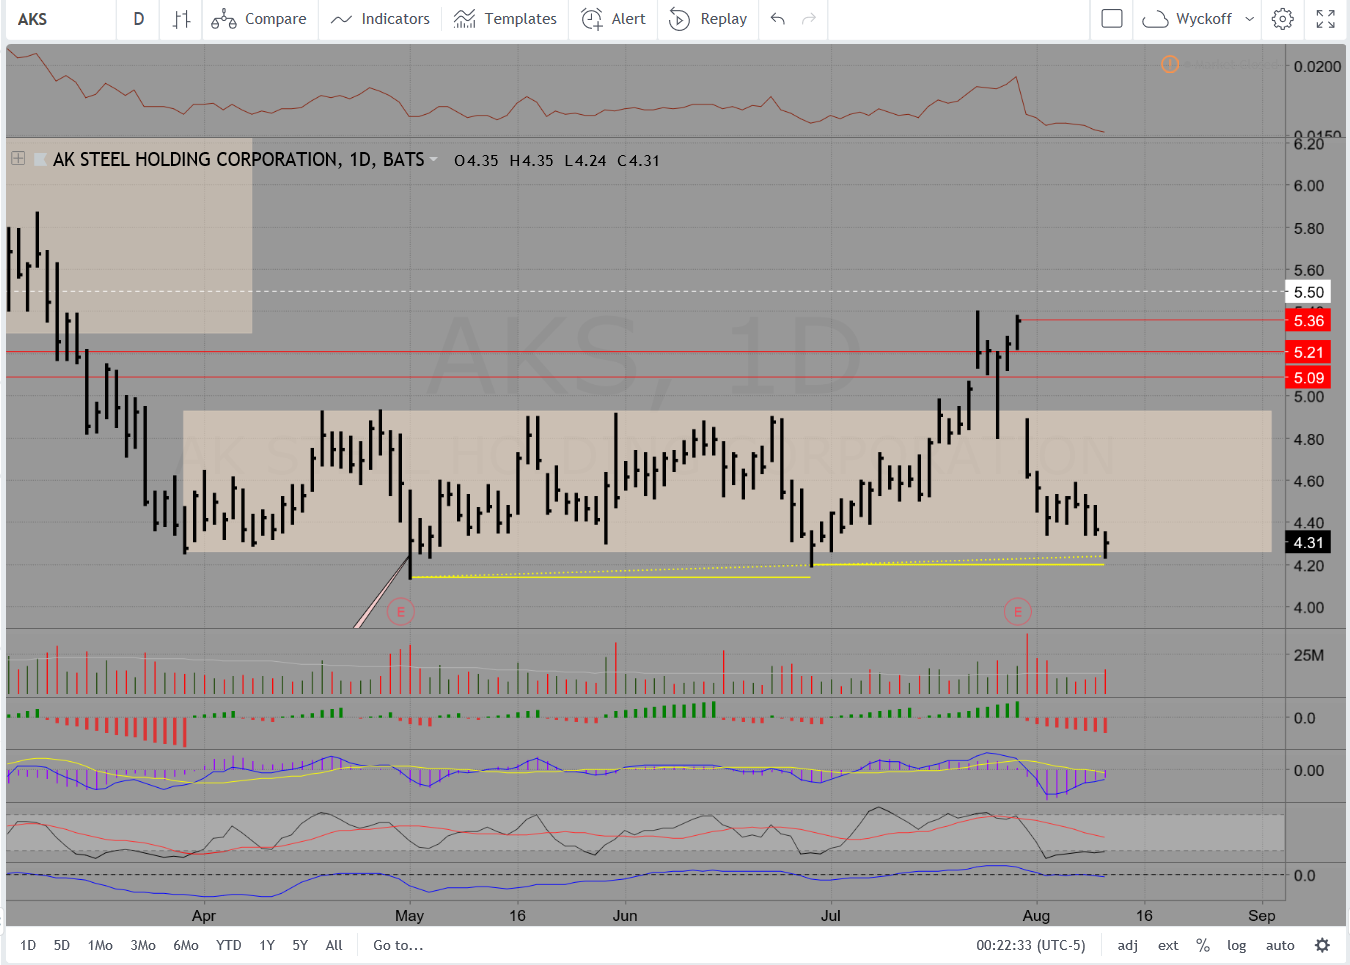Click the 25M volume axis label

click(x=1308, y=655)
